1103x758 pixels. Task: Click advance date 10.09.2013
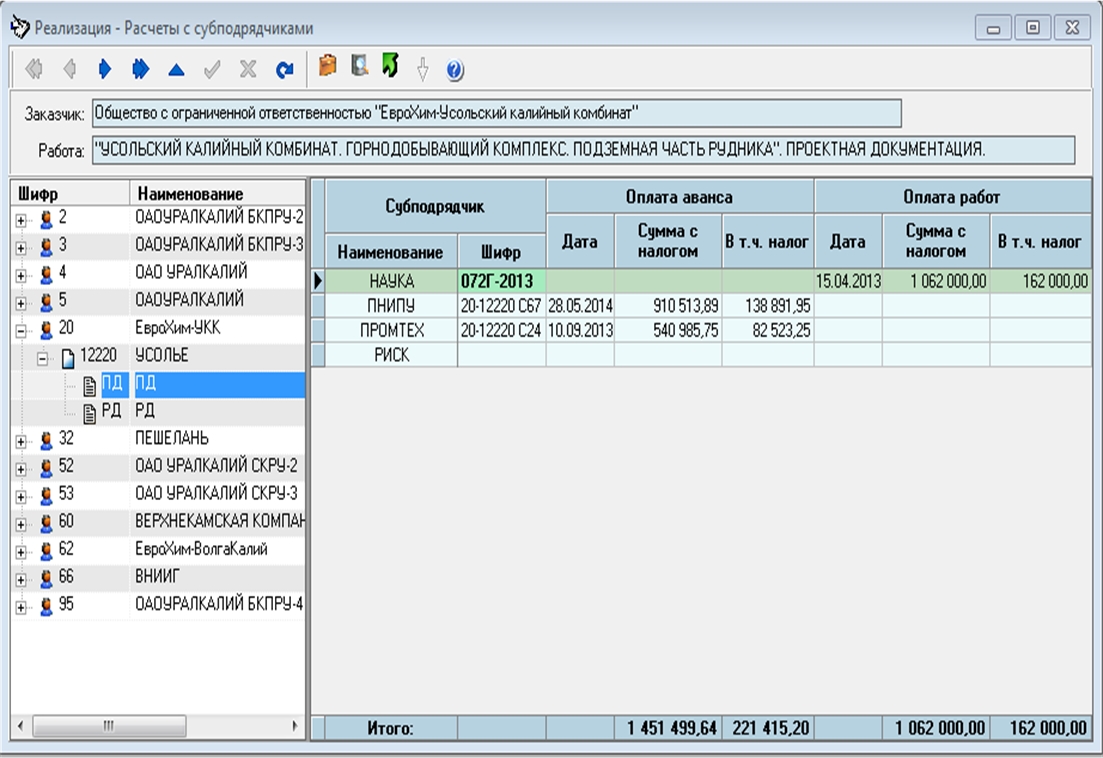[580, 330]
